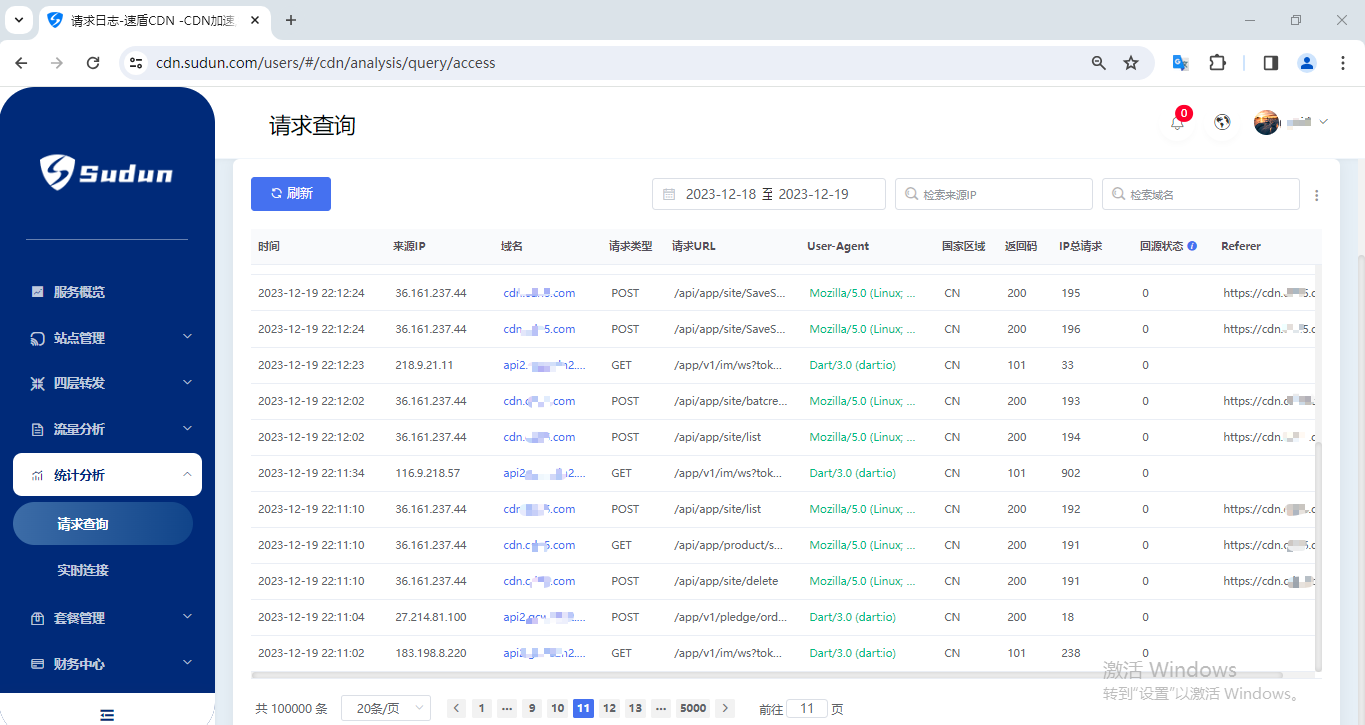Open 服务概览 in the sidebar
Image resolution: width=1365 pixels, height=725 pixels.
click(80, 292)
